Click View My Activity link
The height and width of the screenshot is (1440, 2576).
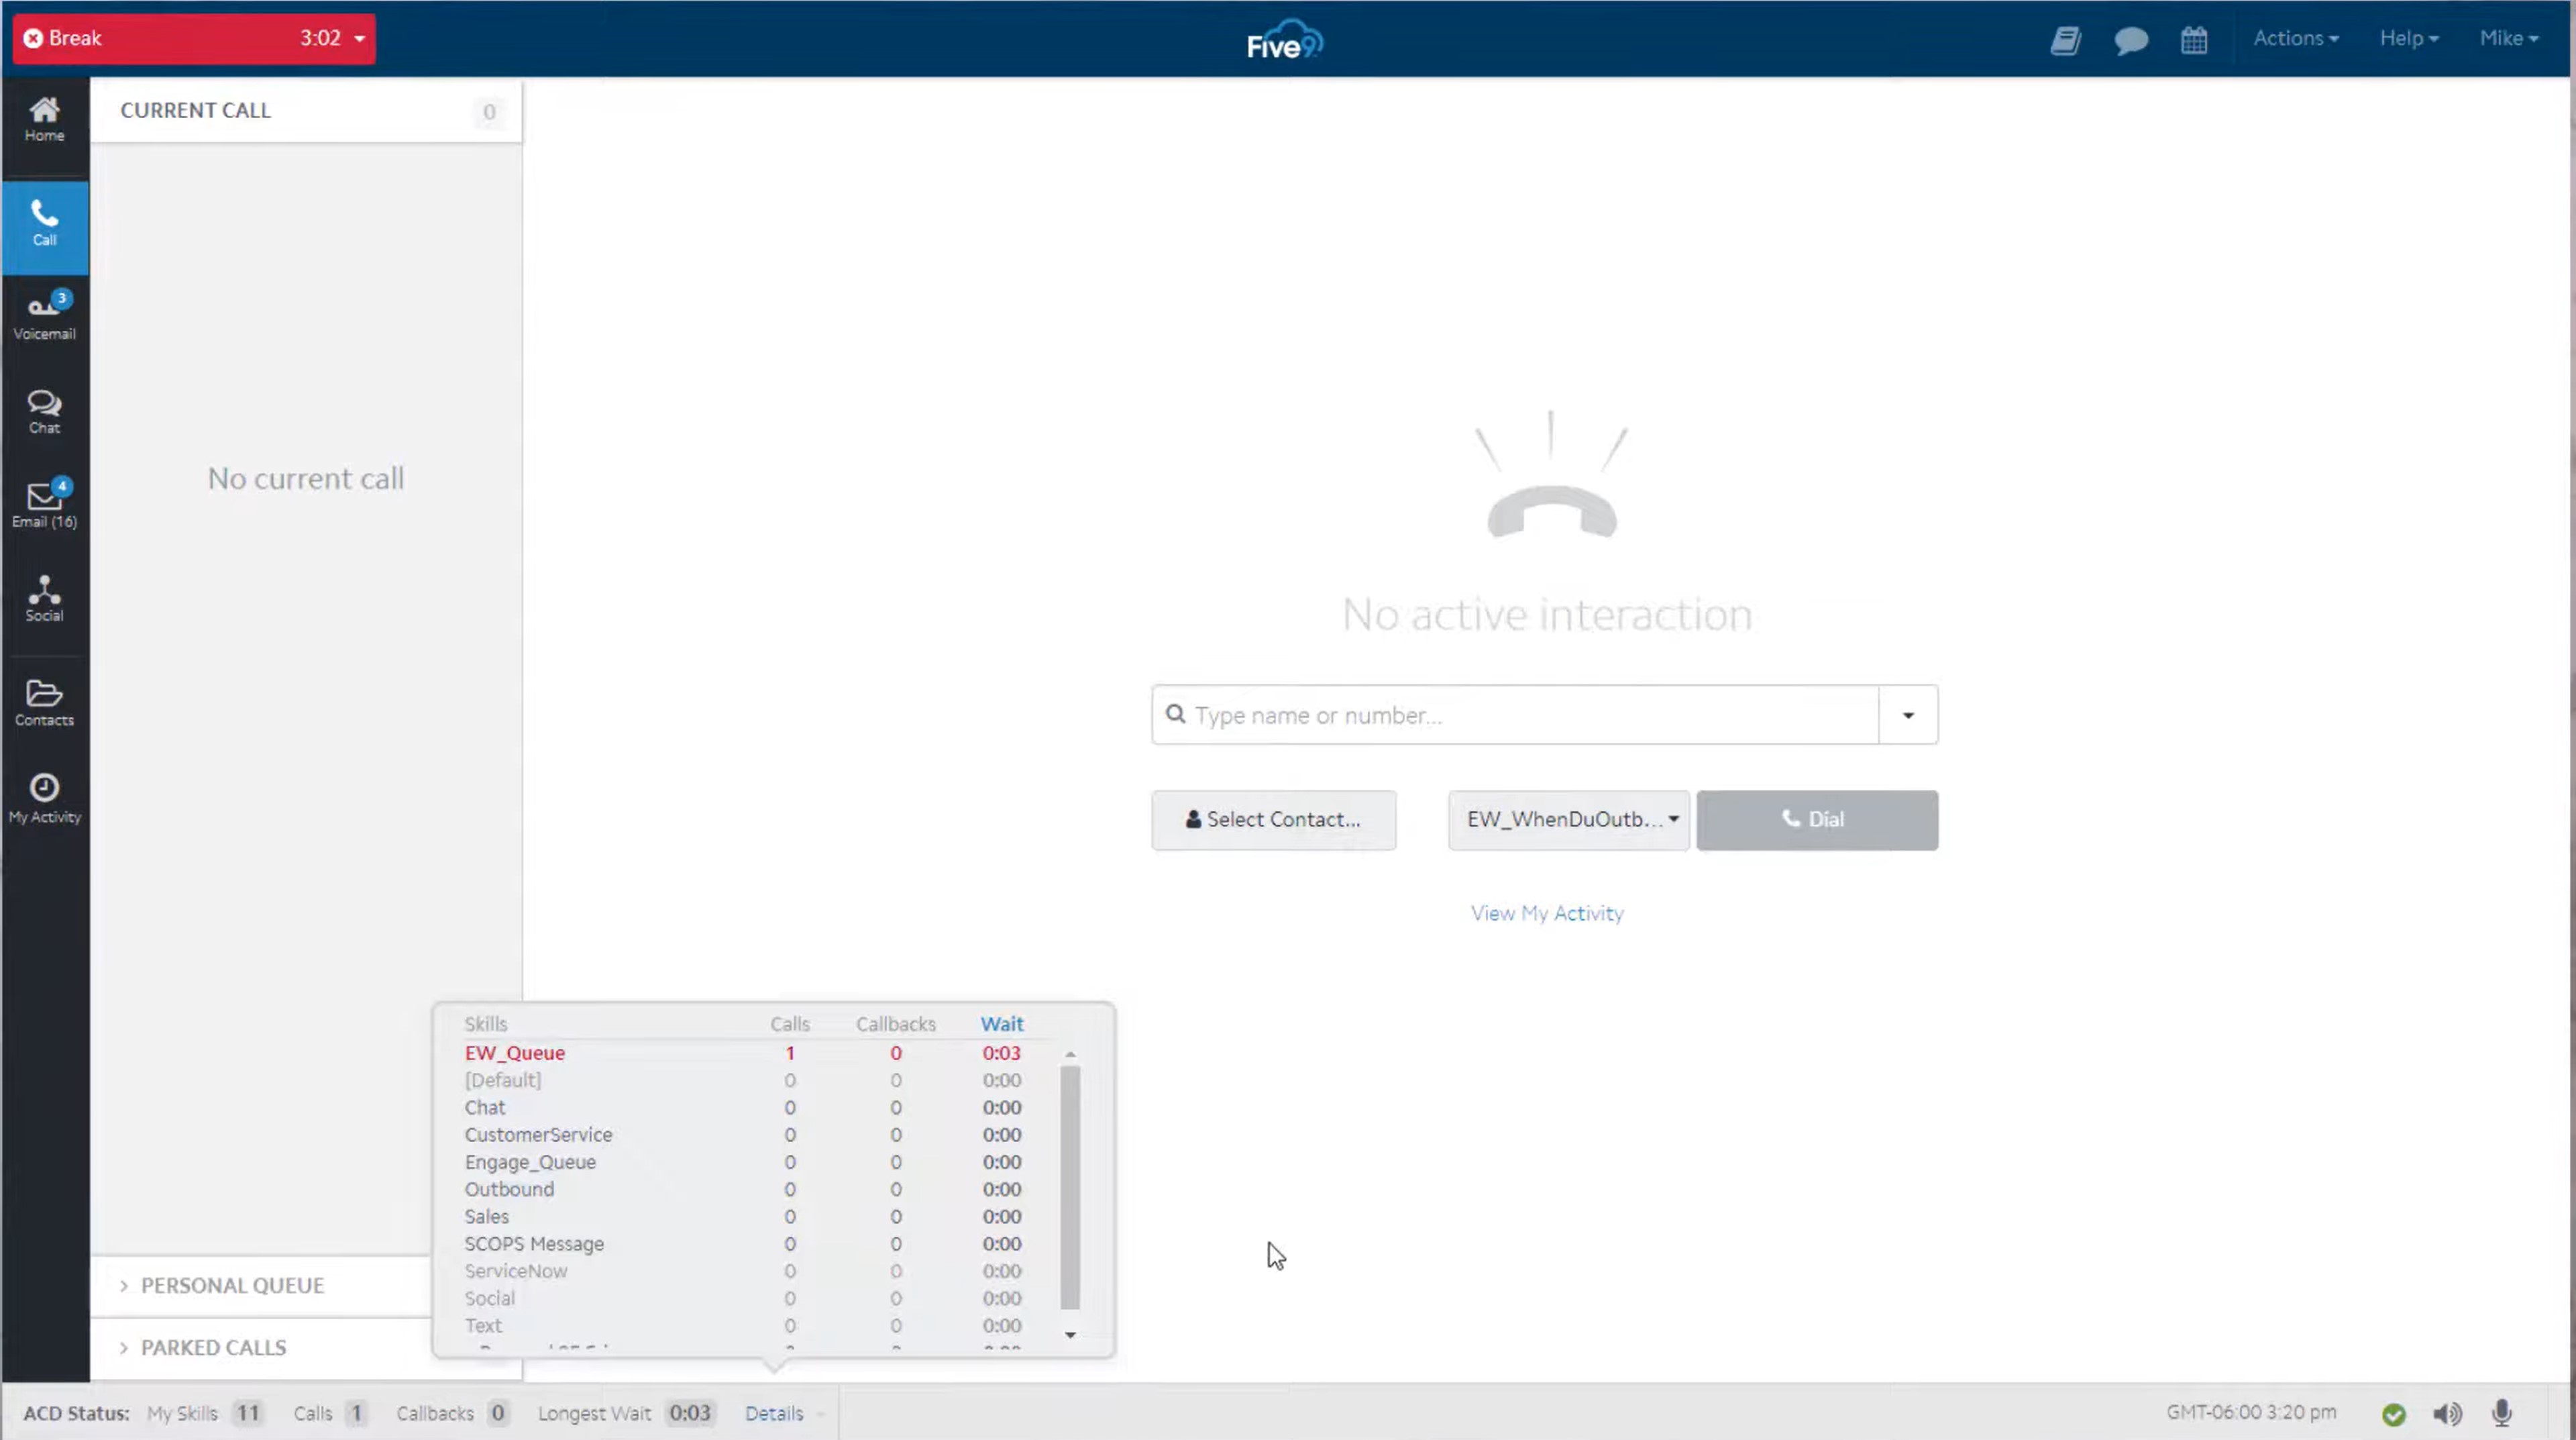1546,913
